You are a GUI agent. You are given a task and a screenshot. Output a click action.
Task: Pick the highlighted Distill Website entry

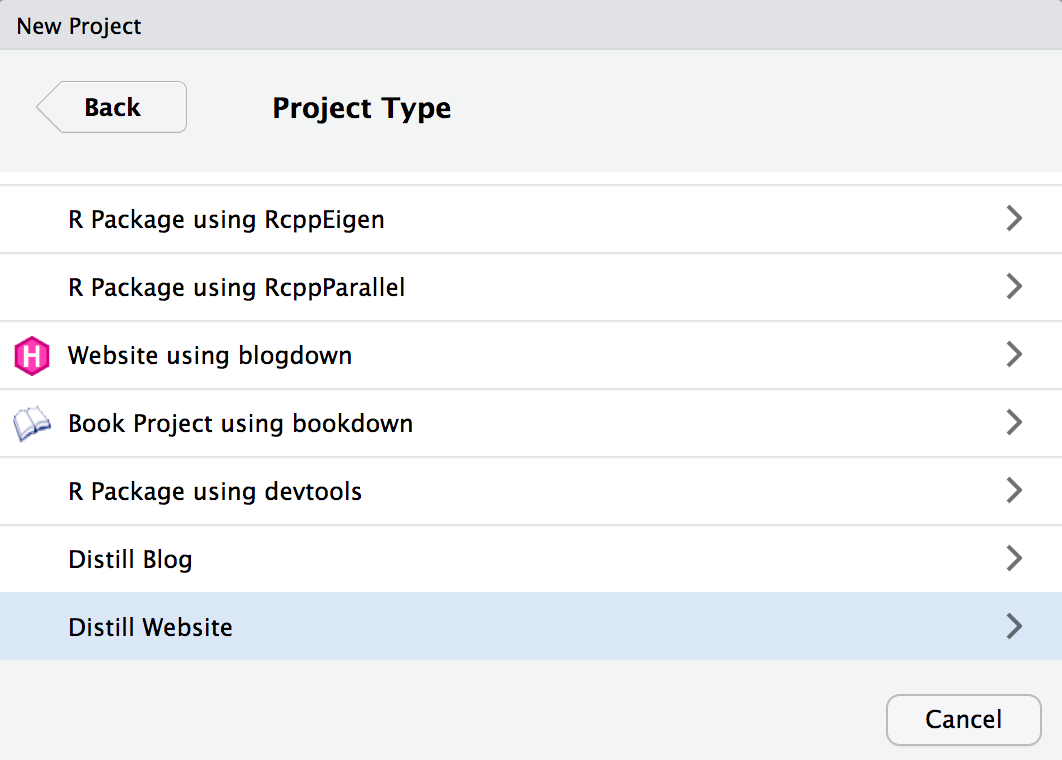[x=150, y=627]
